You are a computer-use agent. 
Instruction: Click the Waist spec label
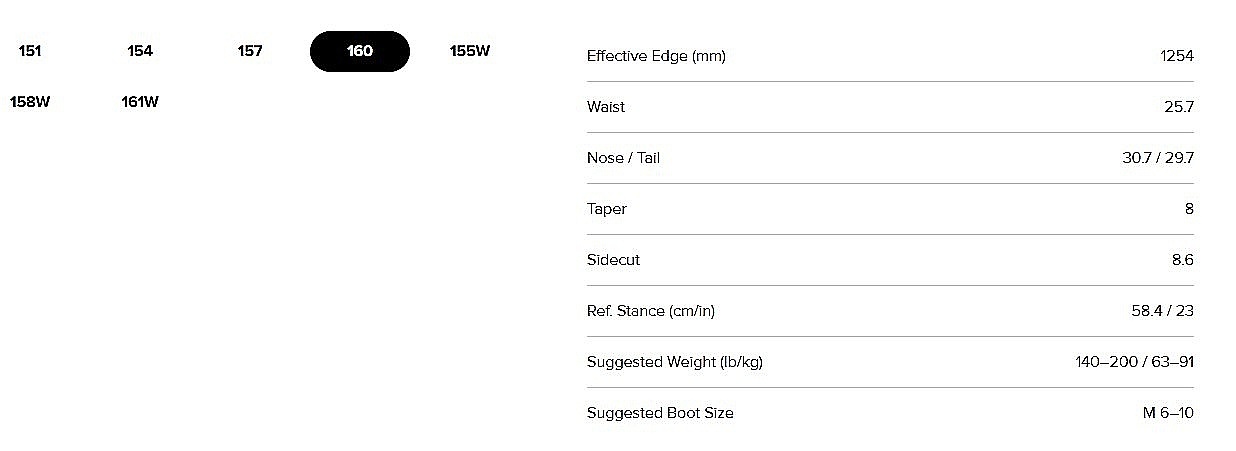(606, 107)
